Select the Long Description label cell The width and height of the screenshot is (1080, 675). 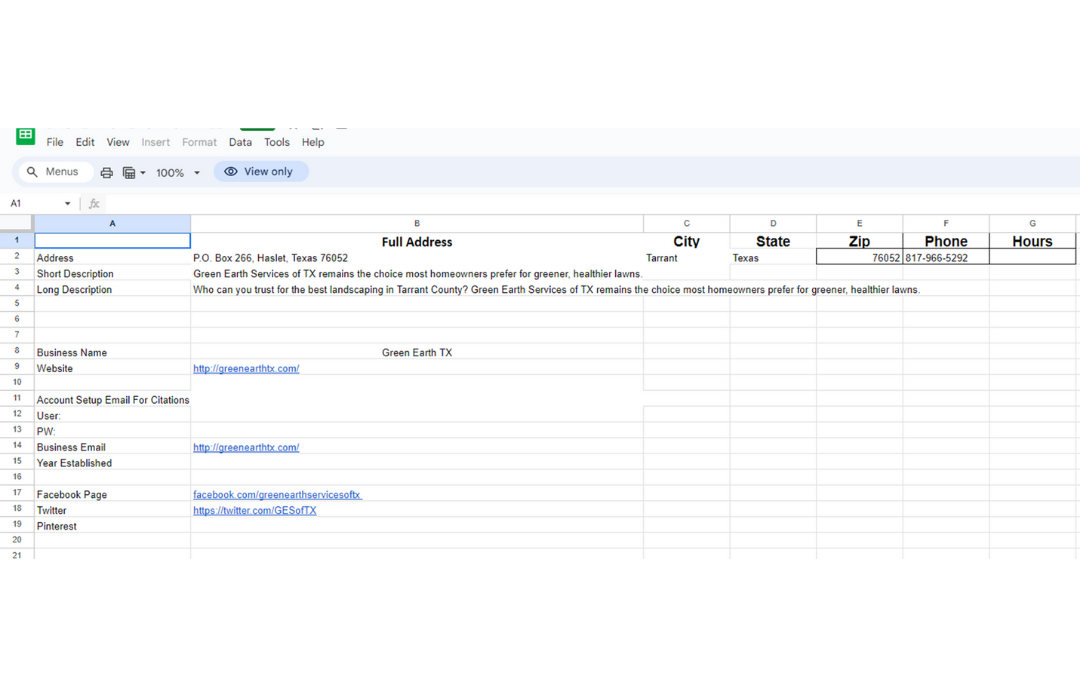[112, 289]
